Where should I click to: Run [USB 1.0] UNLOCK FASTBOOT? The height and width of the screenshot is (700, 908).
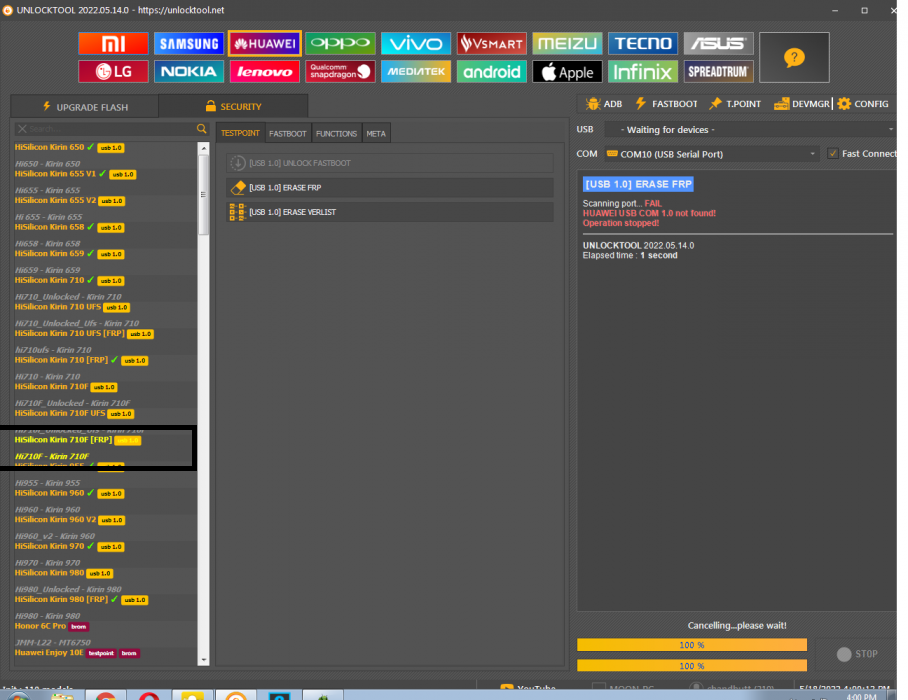click(x=390, y=163)
